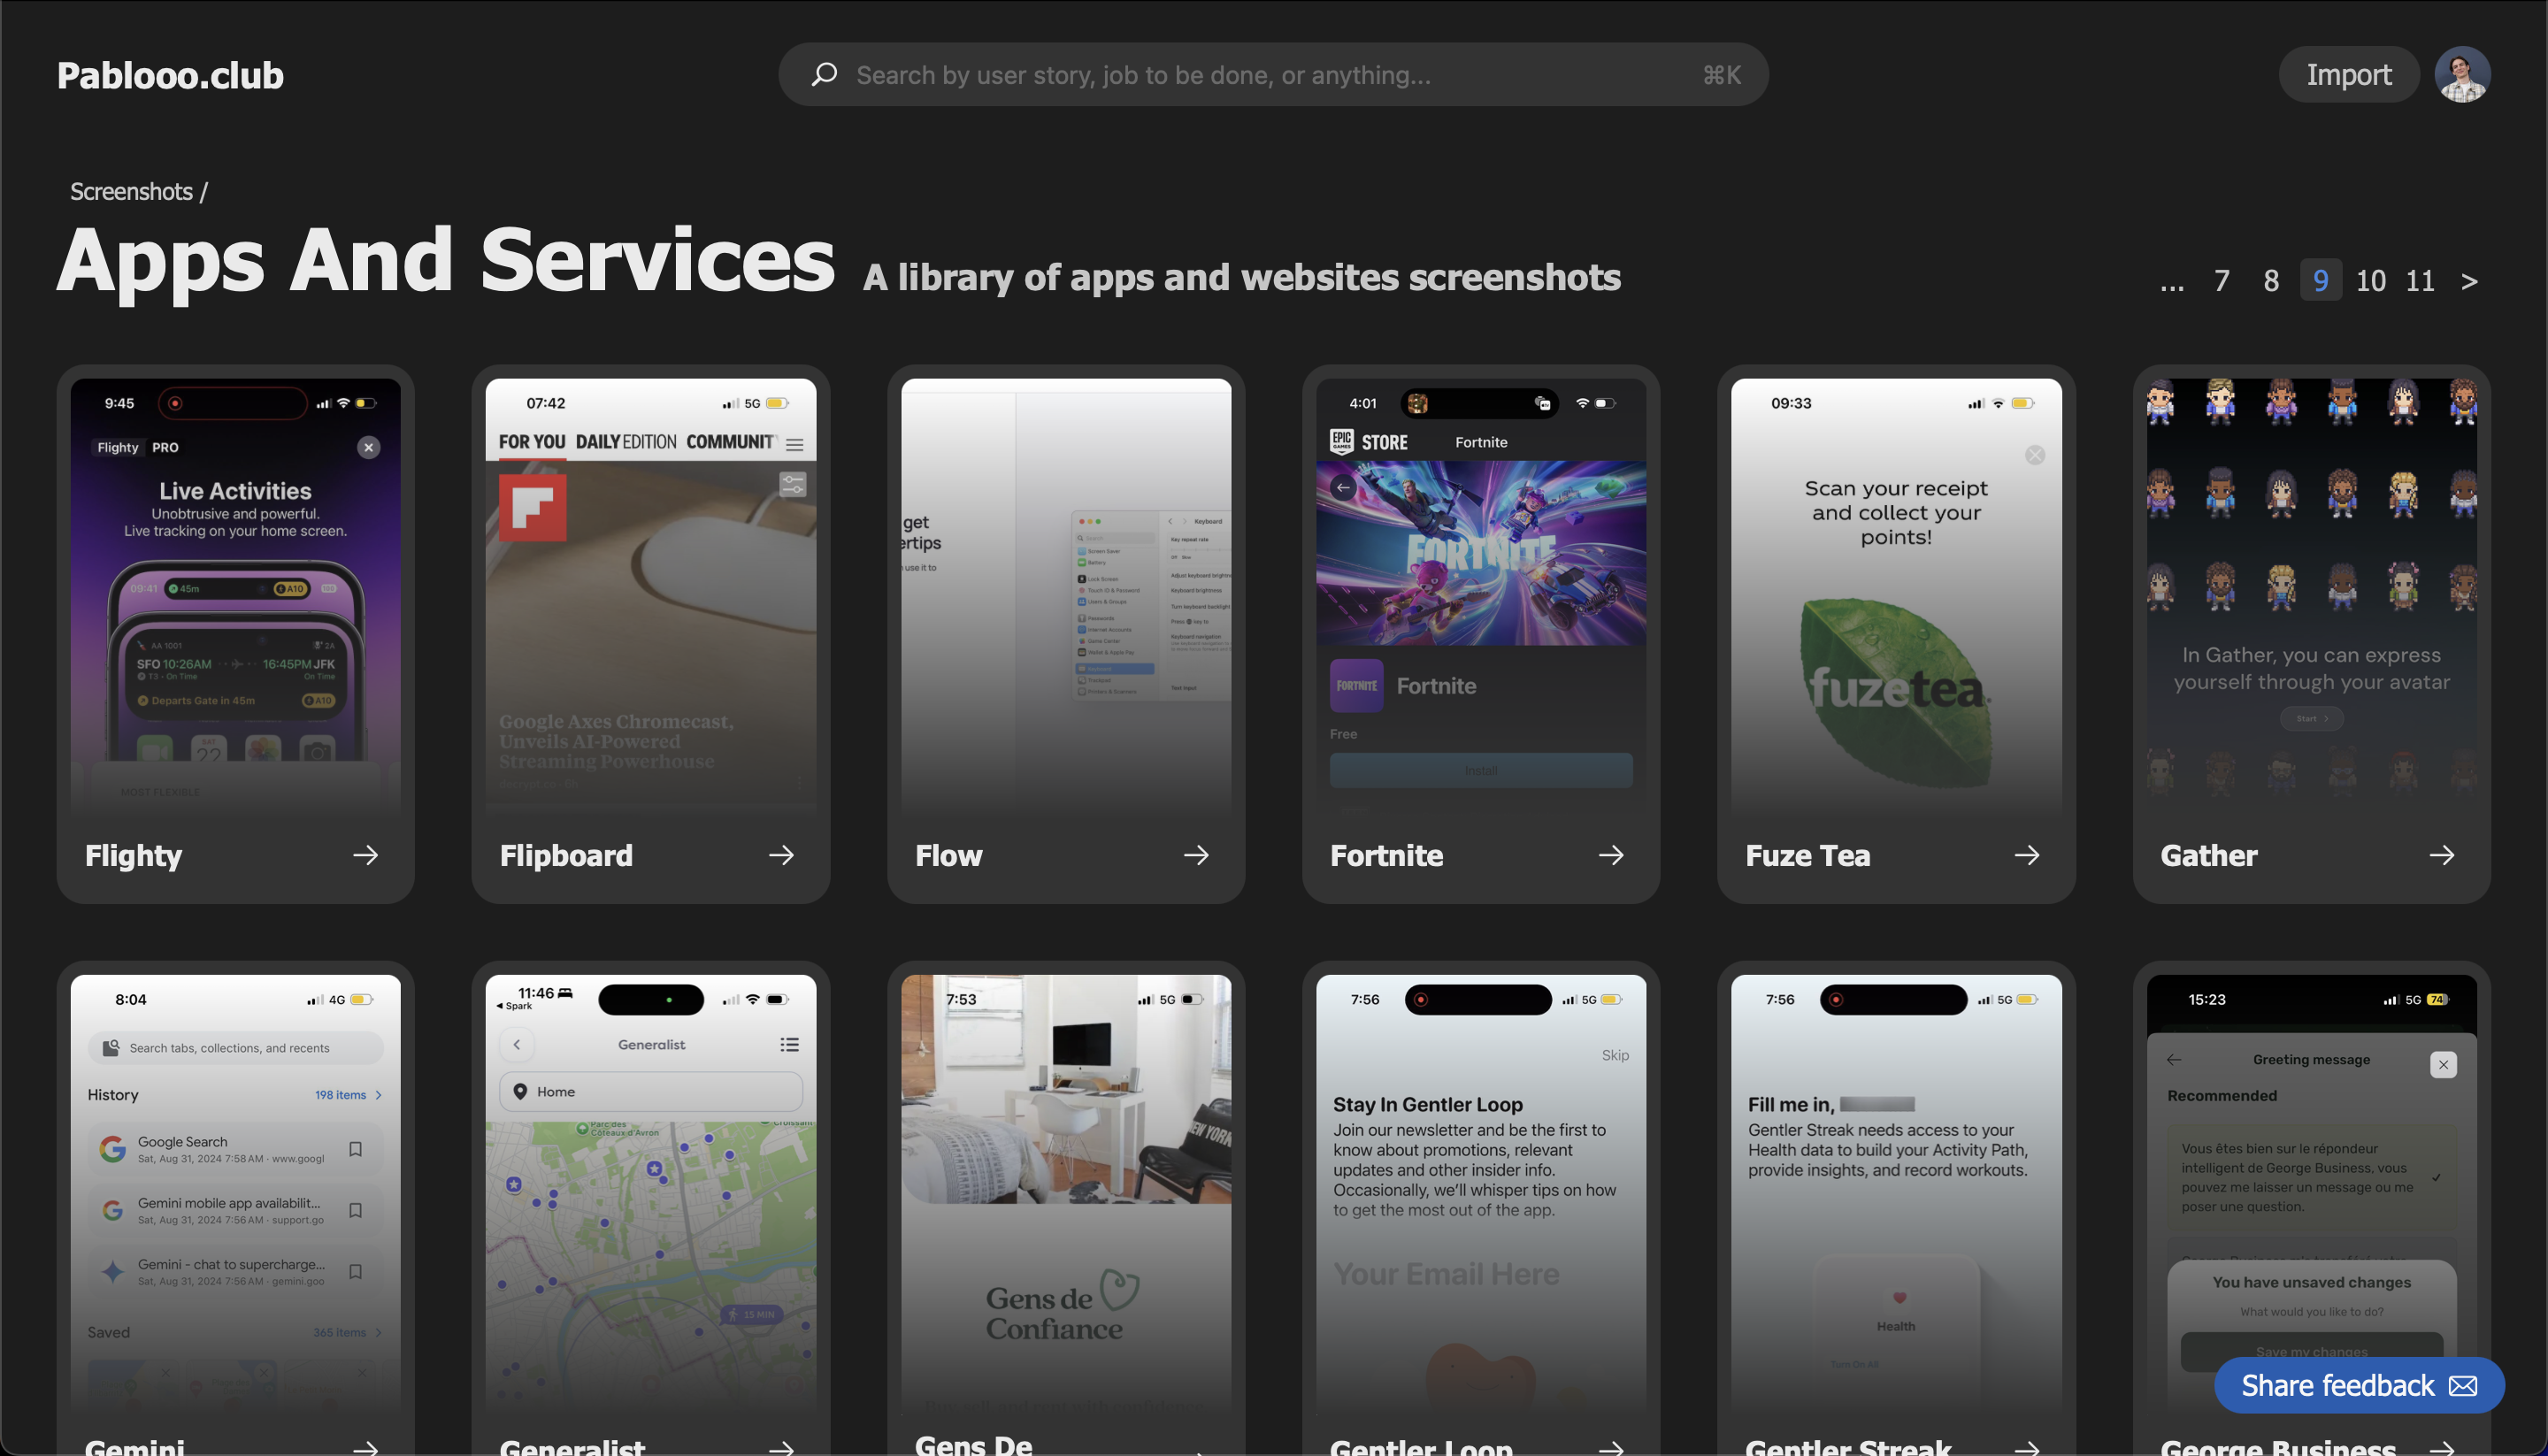The image size is (2548, 1456).
Task: Click the Gather card arrow
Action: coord(2443,855)
